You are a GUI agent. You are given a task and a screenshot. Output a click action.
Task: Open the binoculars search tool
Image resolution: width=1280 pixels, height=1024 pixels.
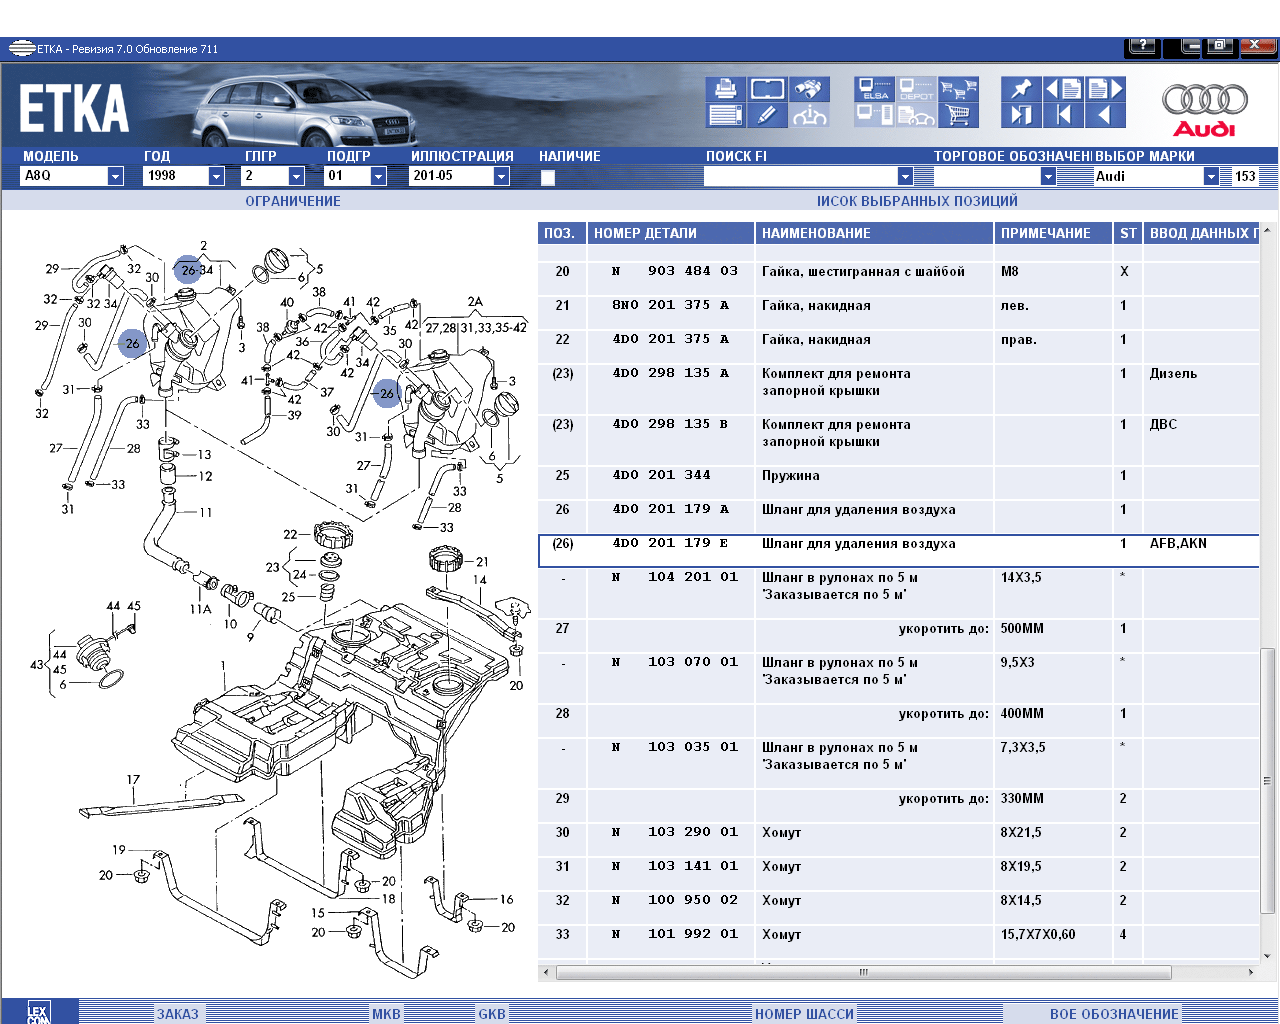tap(808, 89)
